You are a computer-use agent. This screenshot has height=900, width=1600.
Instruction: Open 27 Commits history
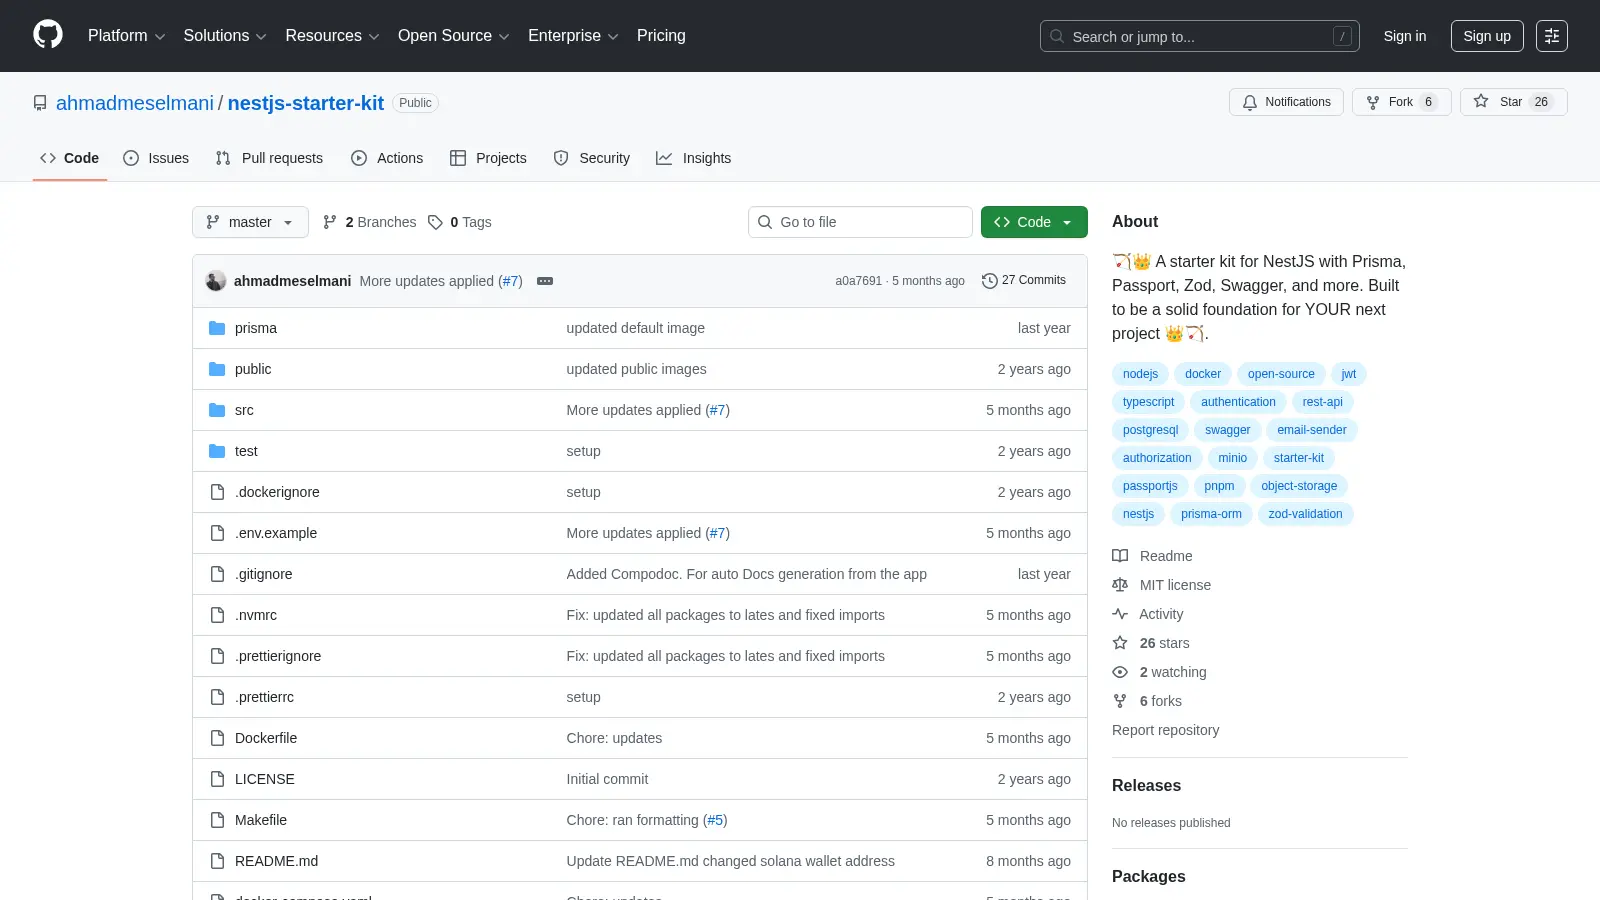click(x=1024, y=280)
